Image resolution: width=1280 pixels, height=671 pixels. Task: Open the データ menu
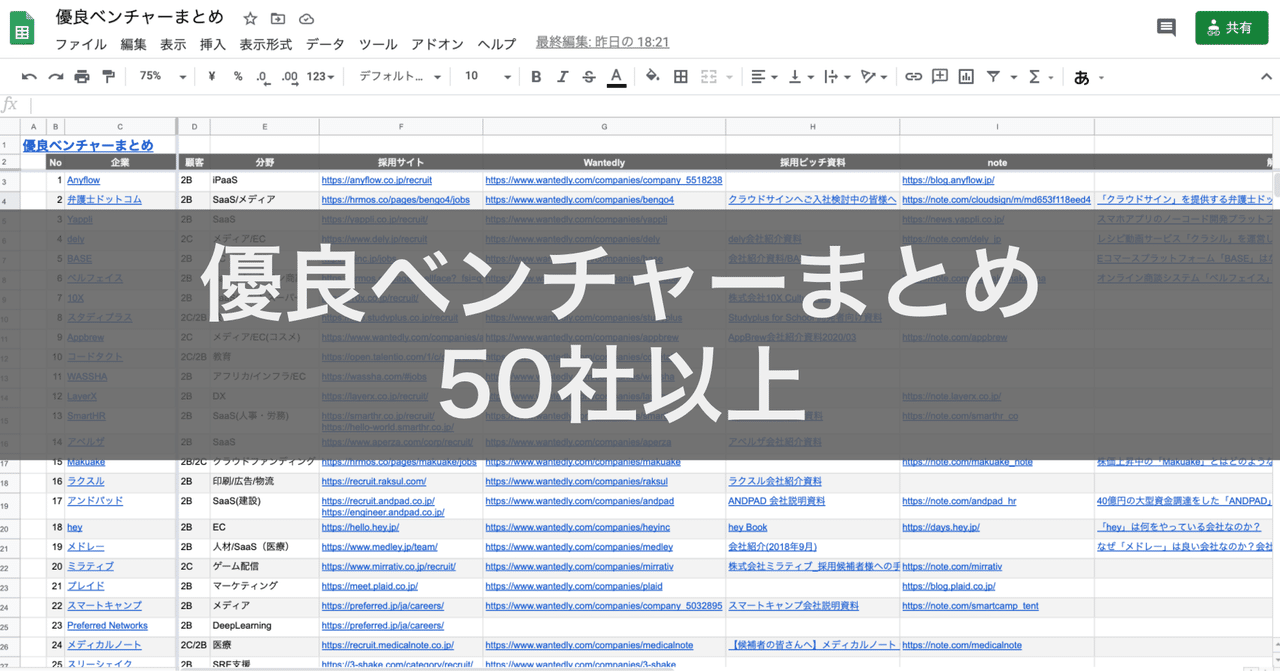coord(326,44)
